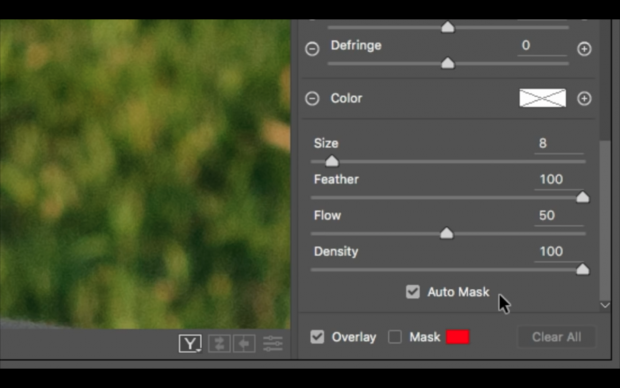Viewport: 620px width, 388px height.
Task: Click the Mask label
Action: pos(425,337)
